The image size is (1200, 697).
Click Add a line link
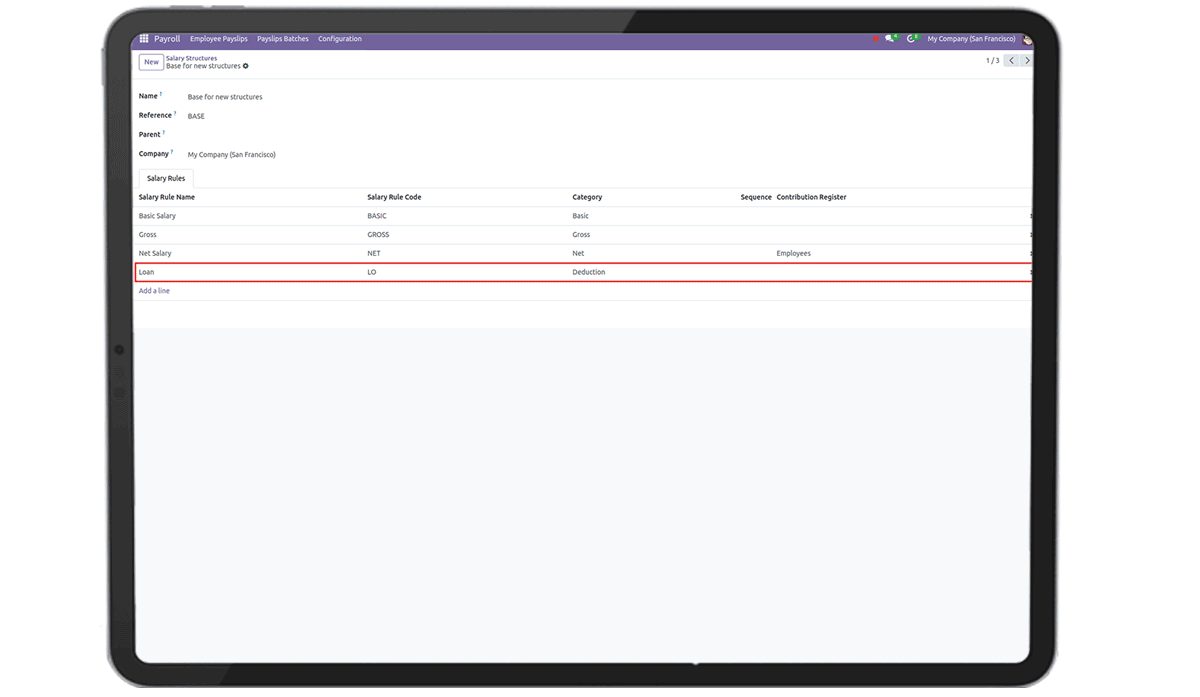point(154,291)
